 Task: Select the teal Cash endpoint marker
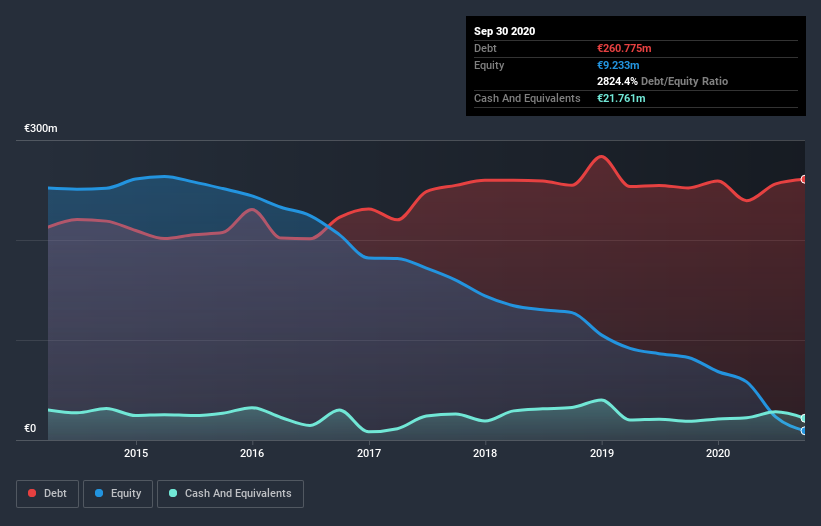click(804, 418)
